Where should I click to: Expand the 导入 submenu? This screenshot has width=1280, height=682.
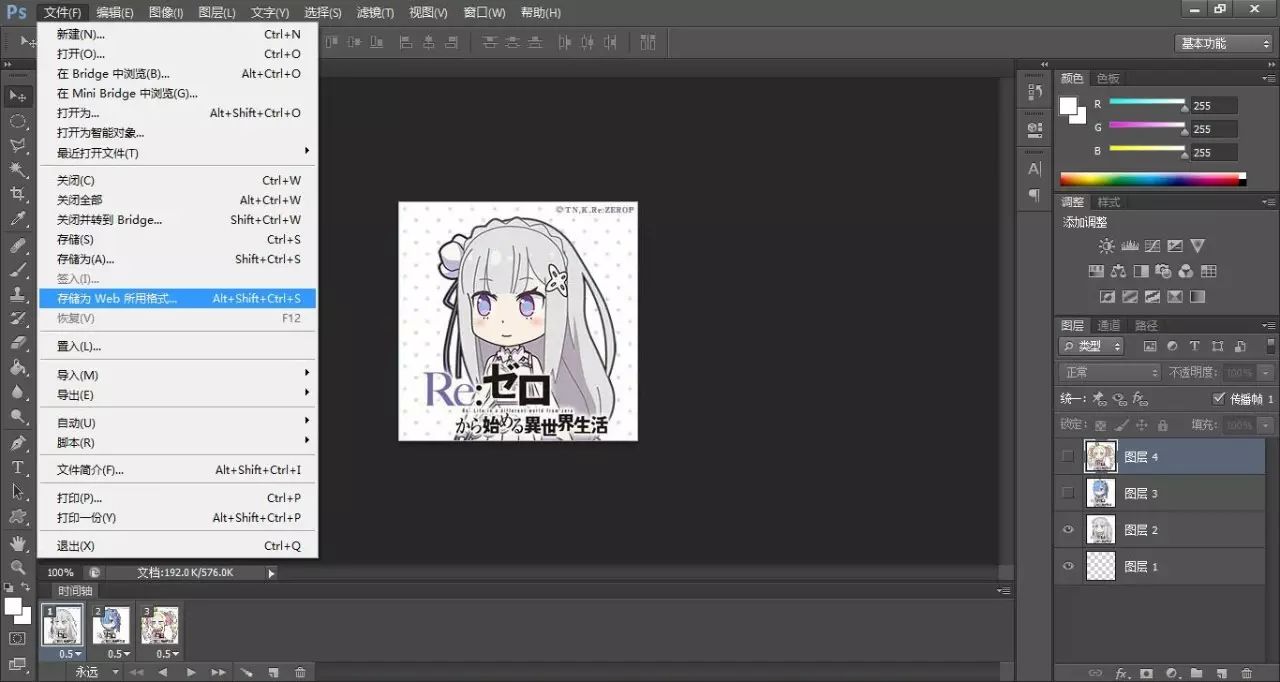(177, 375)
